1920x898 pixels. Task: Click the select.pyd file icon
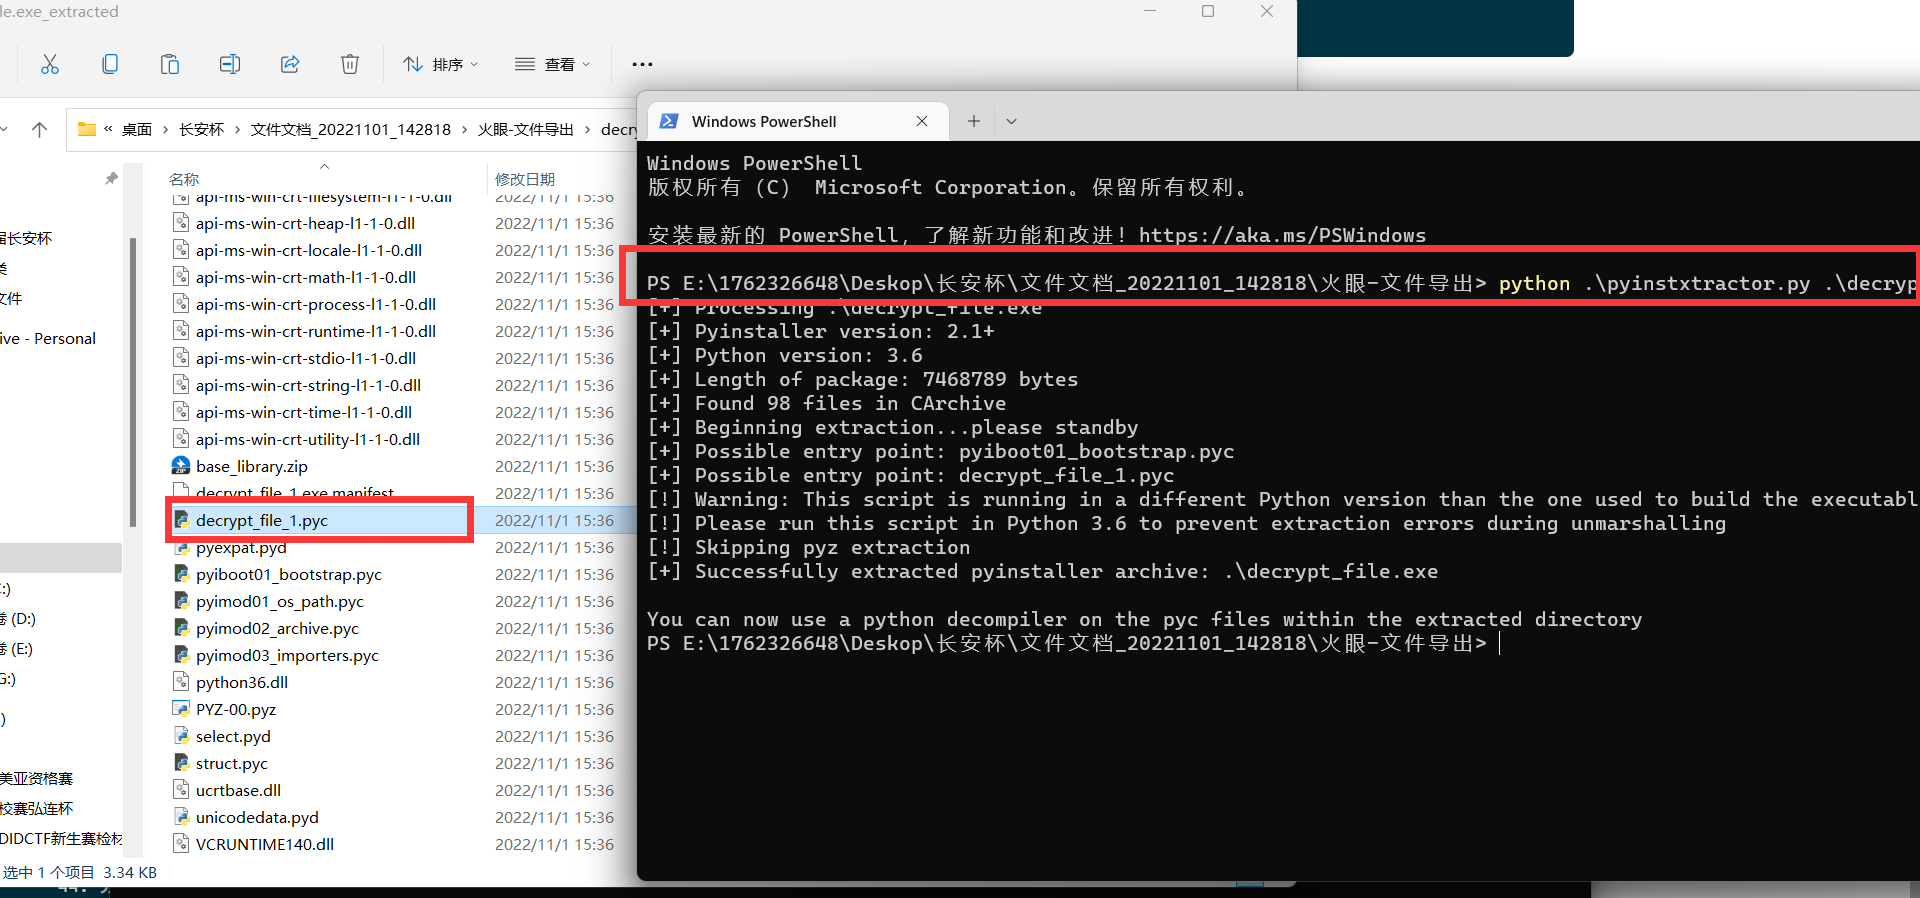(x=181, y=736)
